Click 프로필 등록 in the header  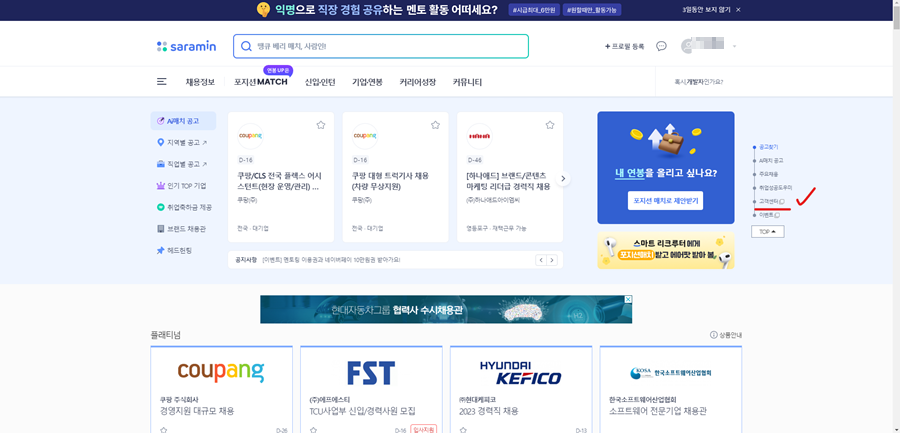point(624,47)
